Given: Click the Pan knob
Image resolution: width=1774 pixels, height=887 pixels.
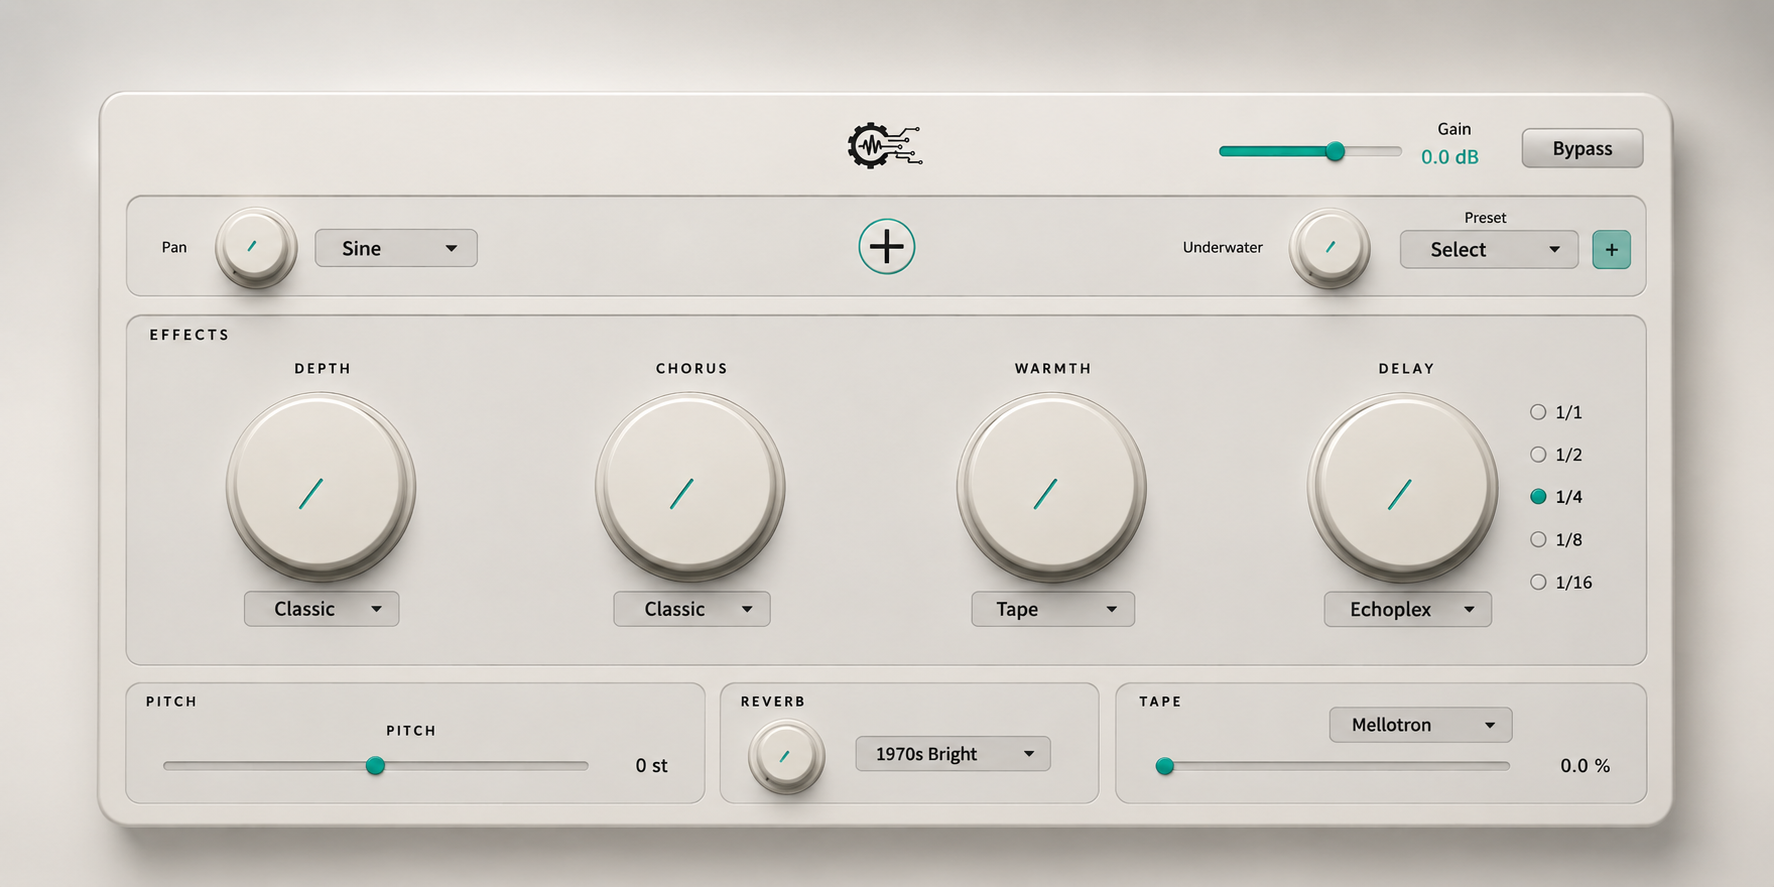Looking at the screenshot, I should (255, 247).
